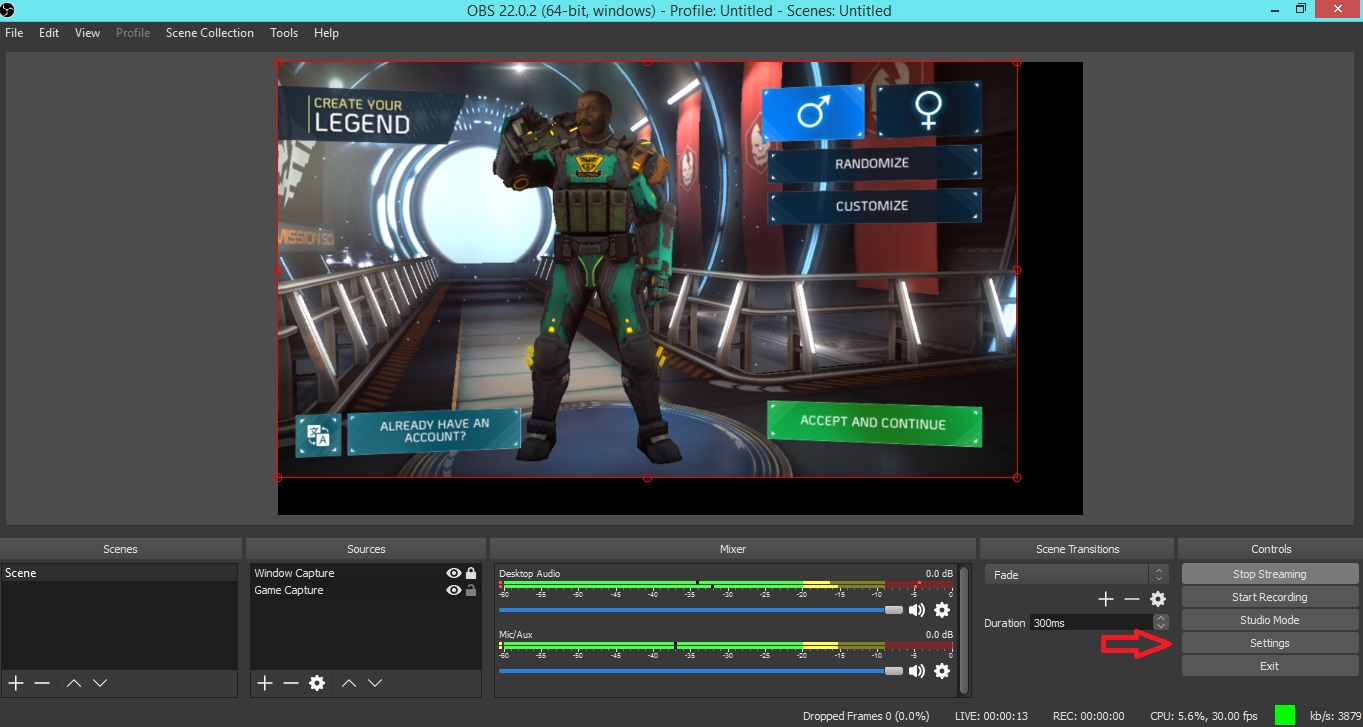Restore down the OBS window
This screenshot has width=1363, height=727.
pos(1301,9)
